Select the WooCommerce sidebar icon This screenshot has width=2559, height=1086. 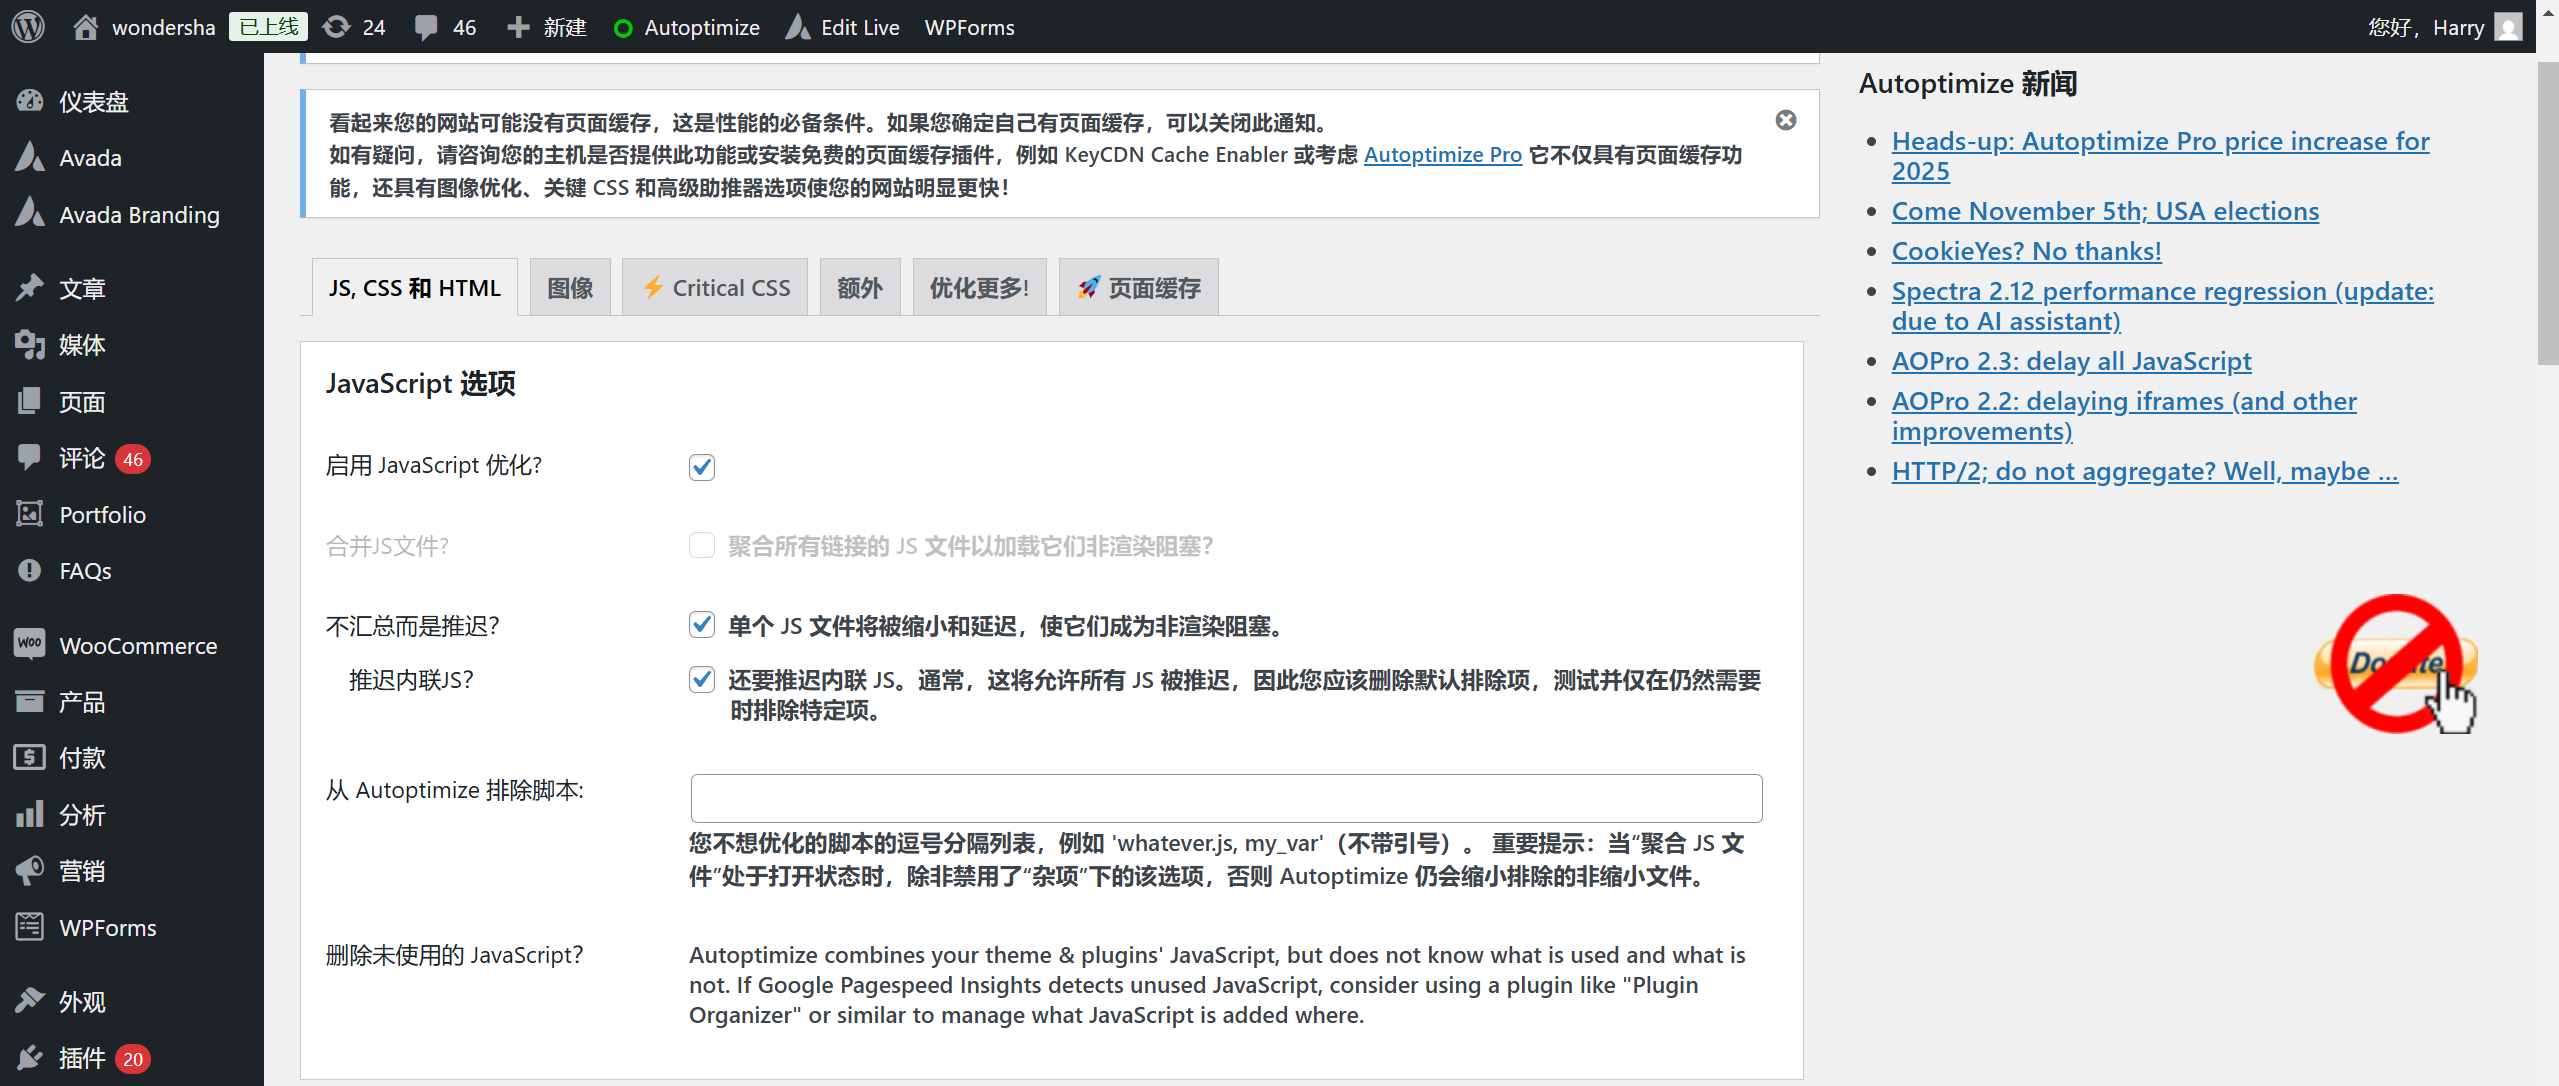[30, 645]
